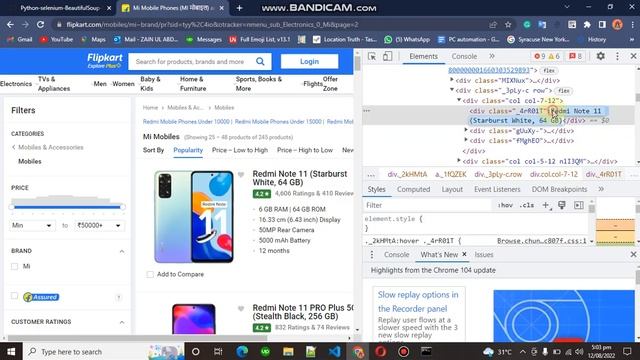This screenshot has width=640, height=360.
Task: Click the new style rule plus icon
Action: tap(546, 205)
